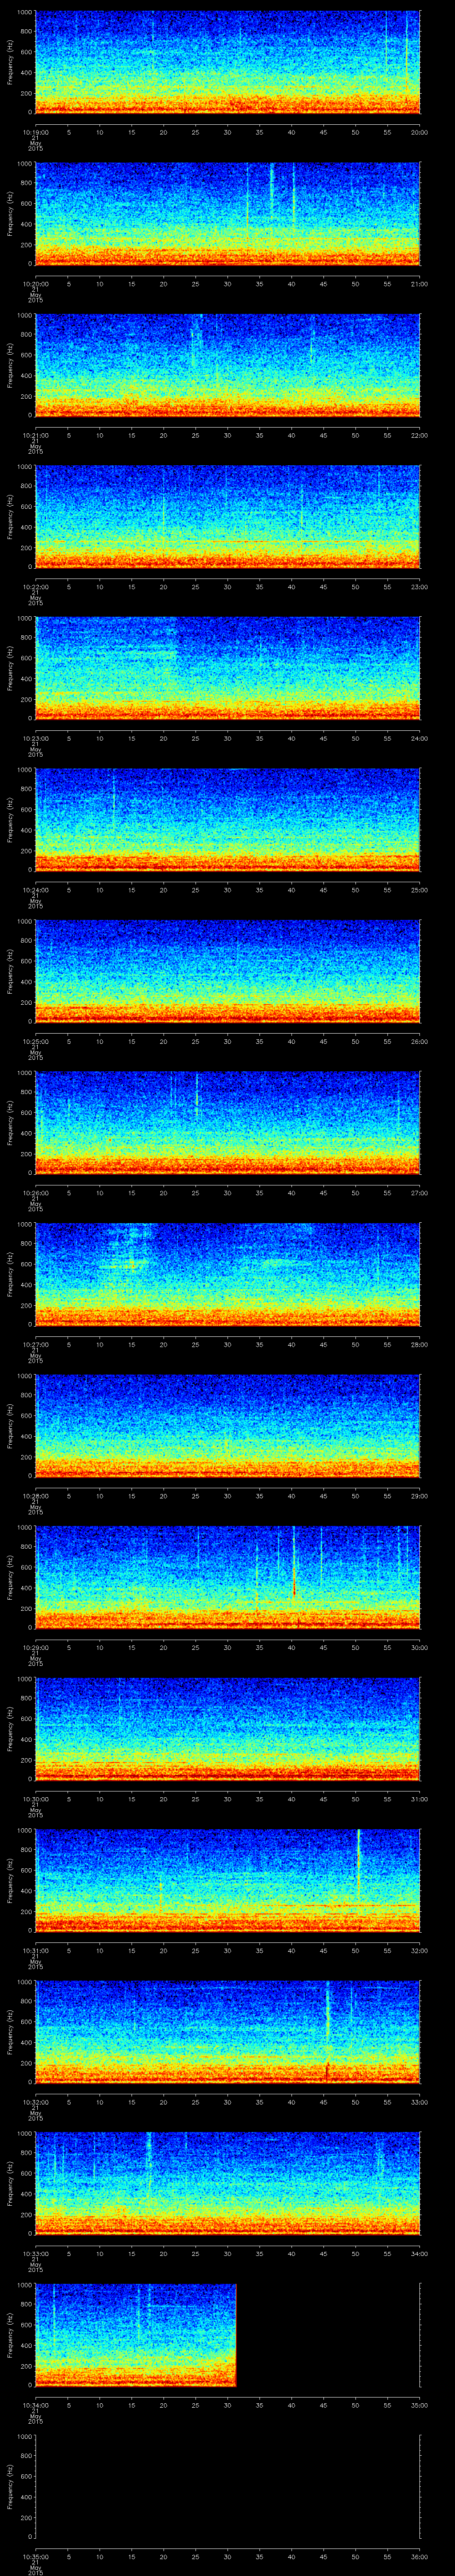Select the '10:30:00' time label
The image size is (455, 2576).
click(x=35, y=1799)
